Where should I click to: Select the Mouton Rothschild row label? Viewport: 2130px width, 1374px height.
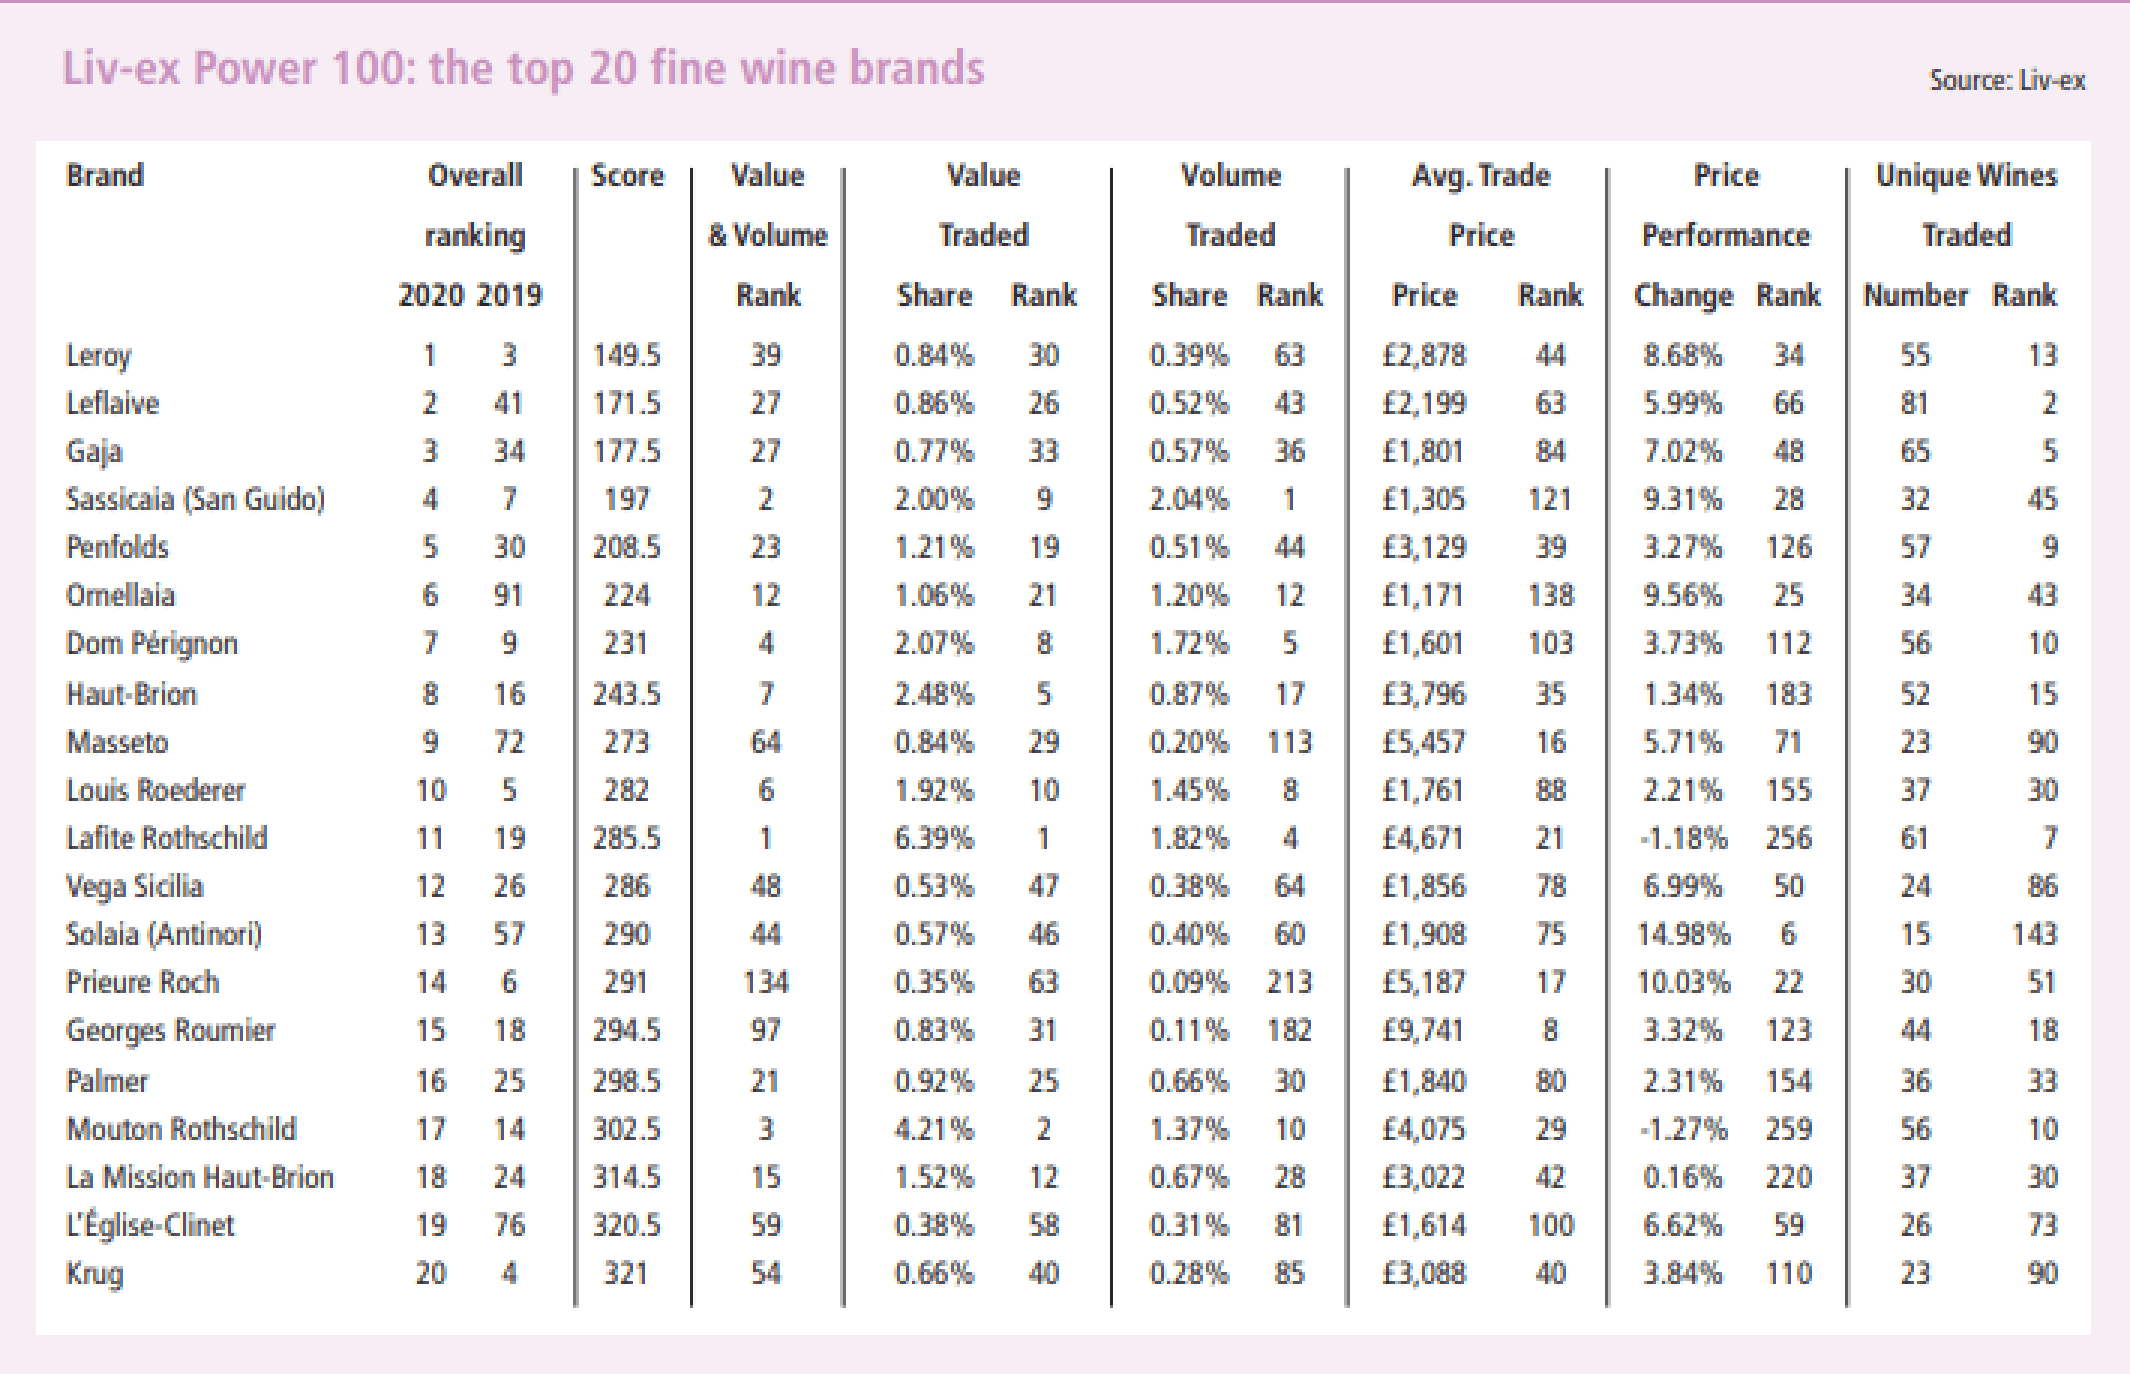coord(181,1130)
